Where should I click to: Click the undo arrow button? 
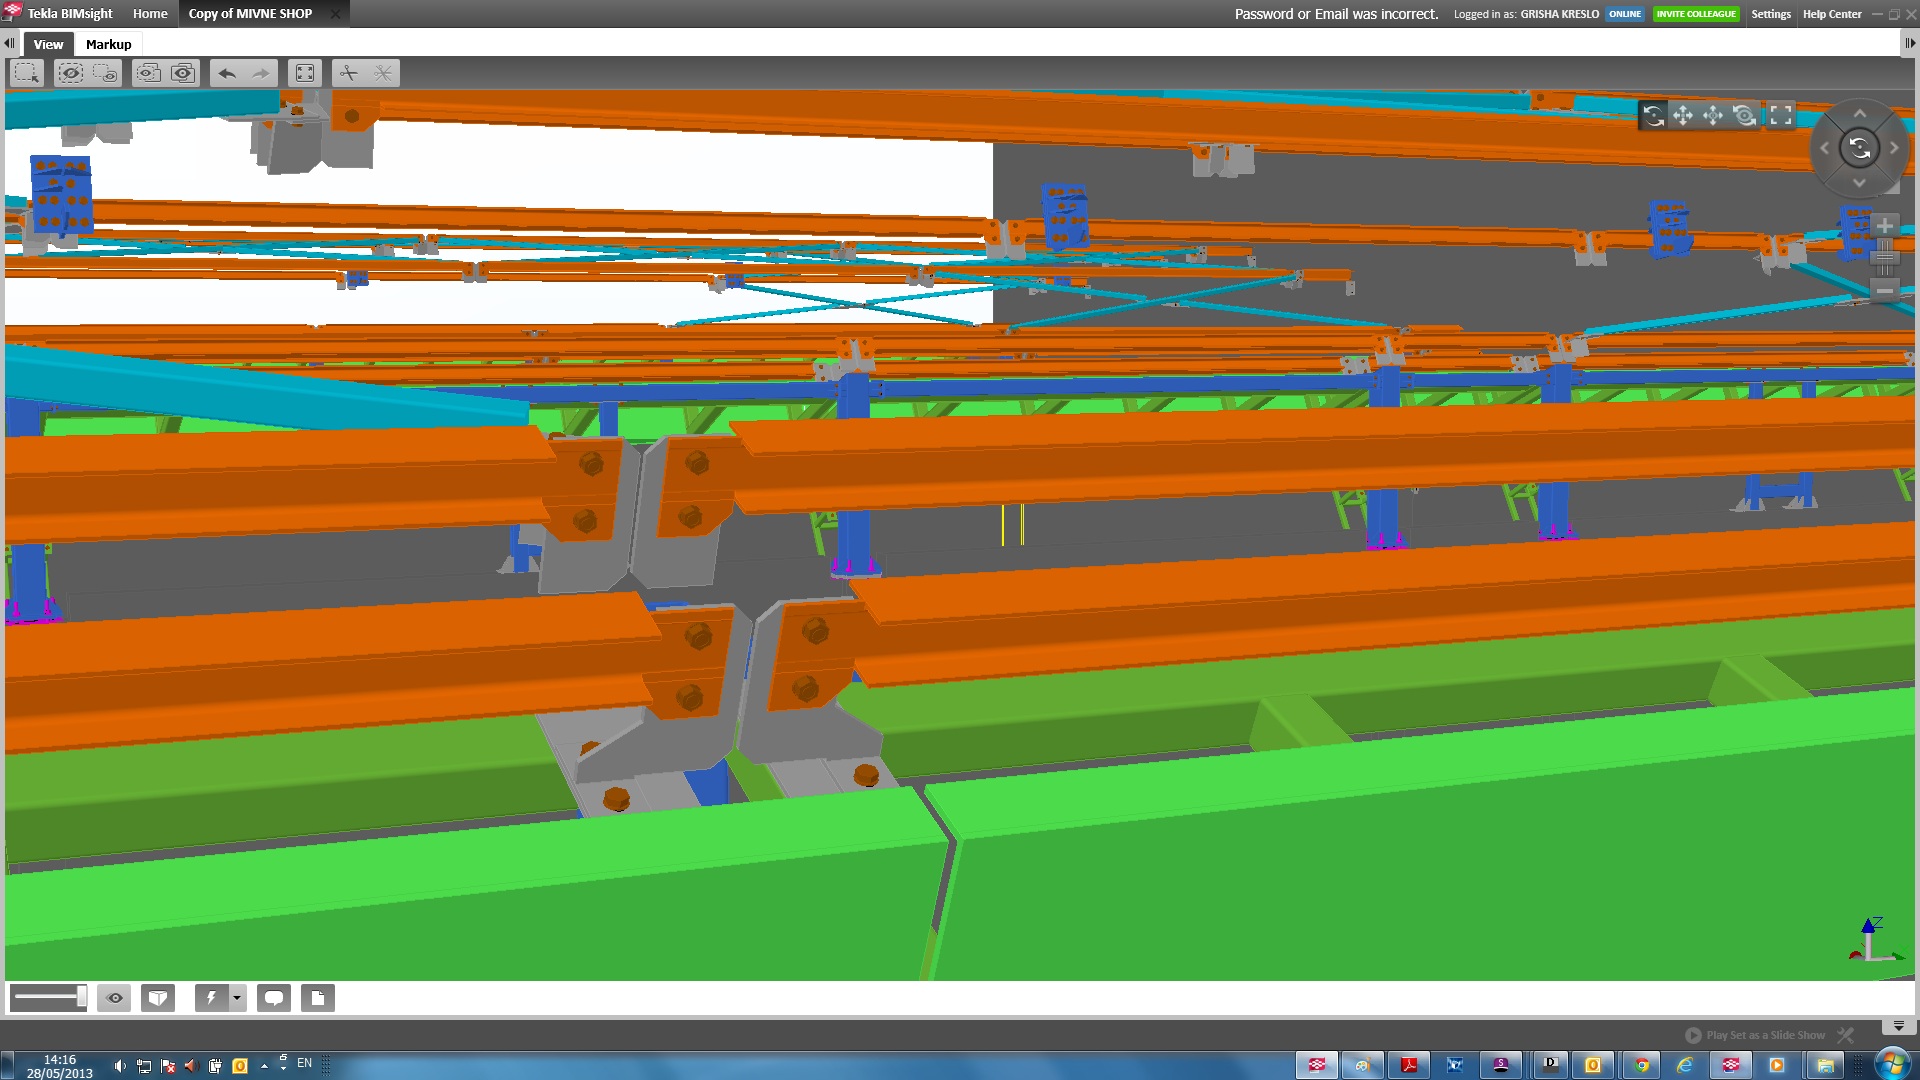[x=227, y=73]
